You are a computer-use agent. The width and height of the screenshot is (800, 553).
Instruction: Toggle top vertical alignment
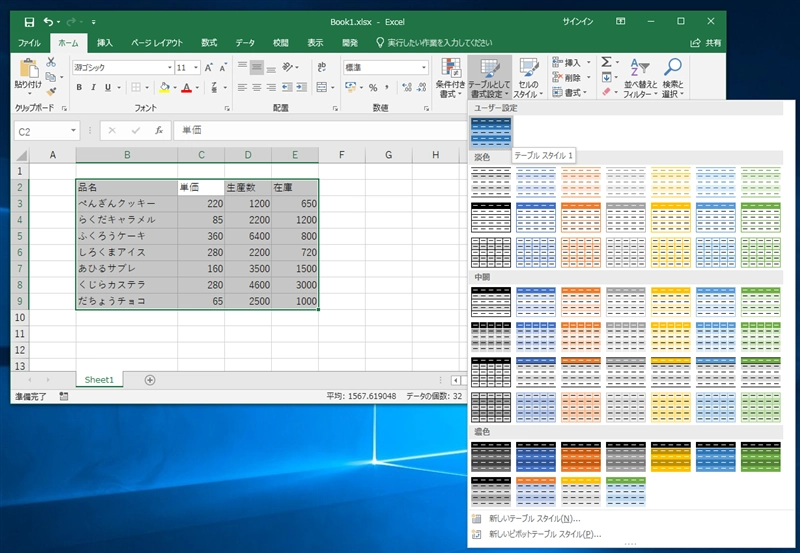point(242,67)
